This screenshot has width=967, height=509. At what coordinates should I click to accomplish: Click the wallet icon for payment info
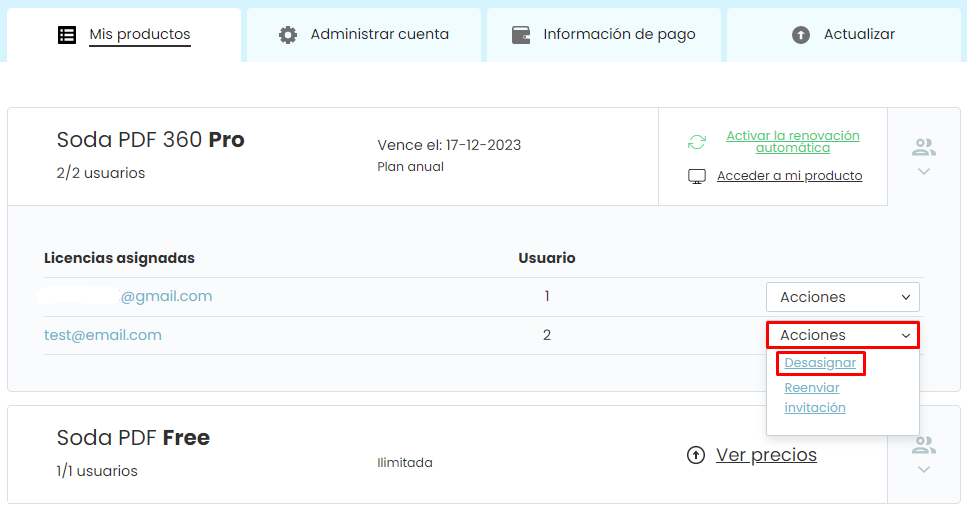pos(521,35)
